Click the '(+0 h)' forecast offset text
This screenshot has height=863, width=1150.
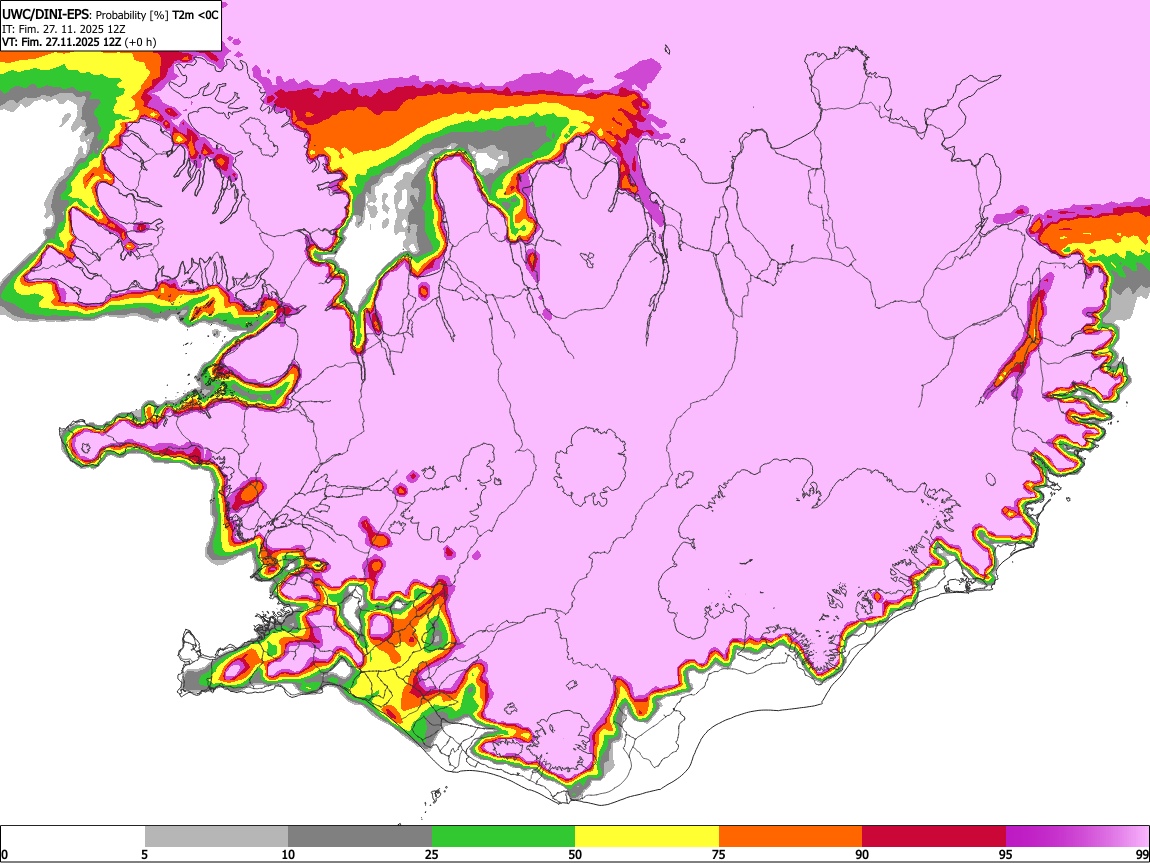tap(140, 42)
